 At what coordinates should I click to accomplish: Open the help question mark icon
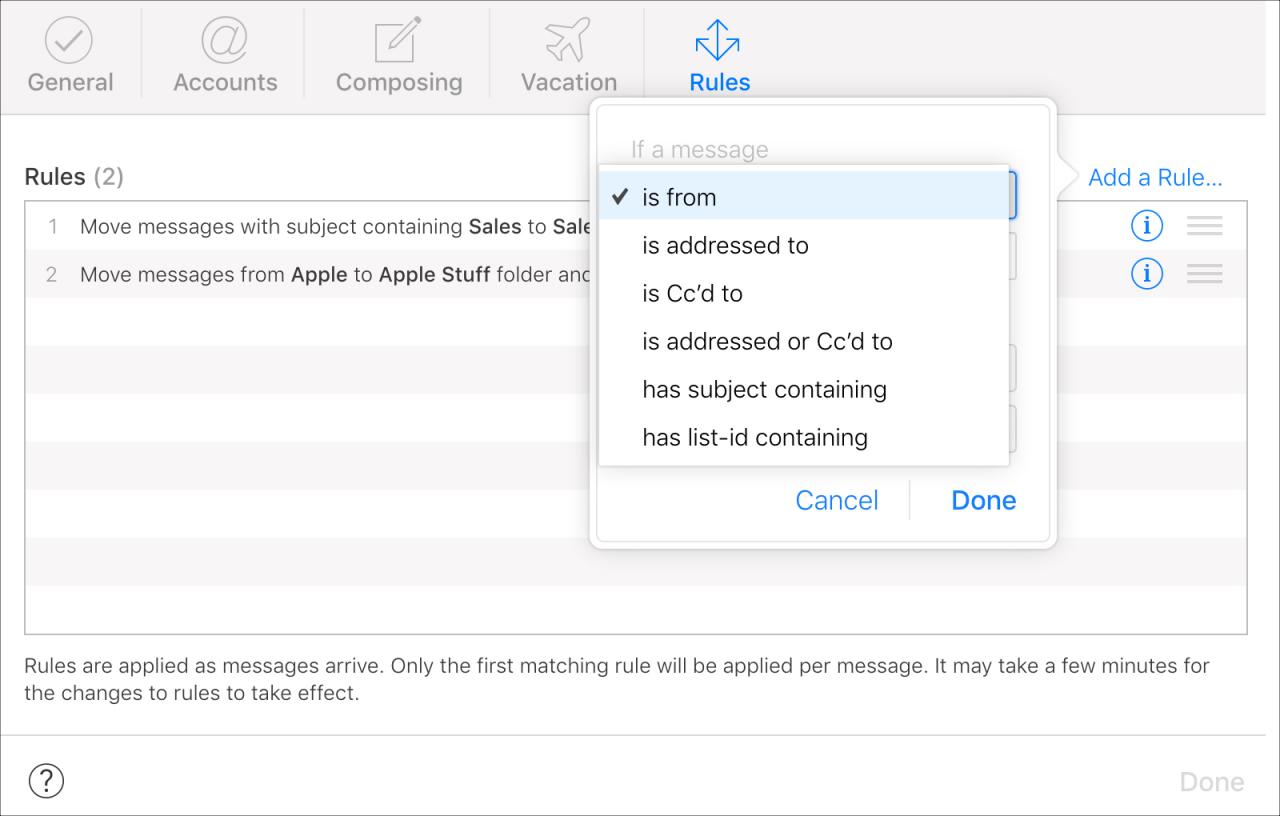[x=46, y=781]
